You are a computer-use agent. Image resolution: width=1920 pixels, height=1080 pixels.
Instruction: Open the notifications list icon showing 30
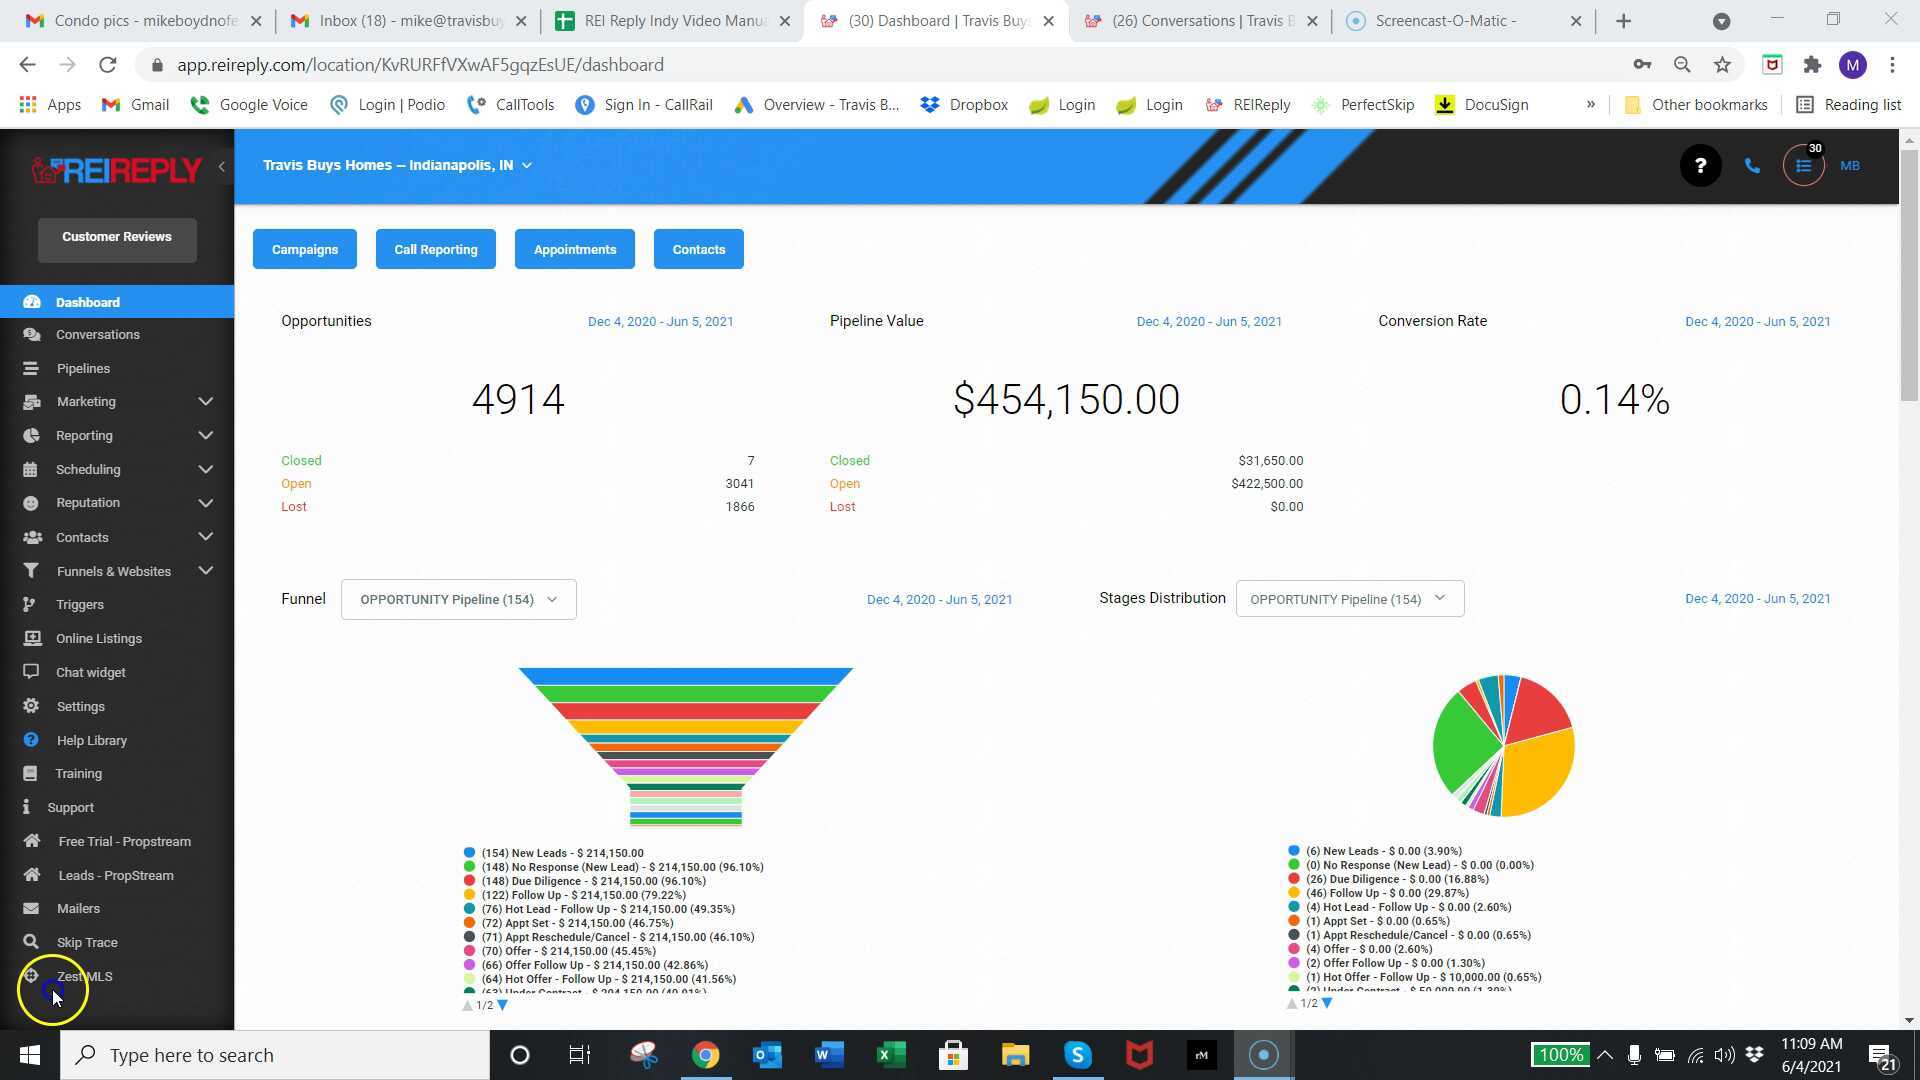[1803, 166]
